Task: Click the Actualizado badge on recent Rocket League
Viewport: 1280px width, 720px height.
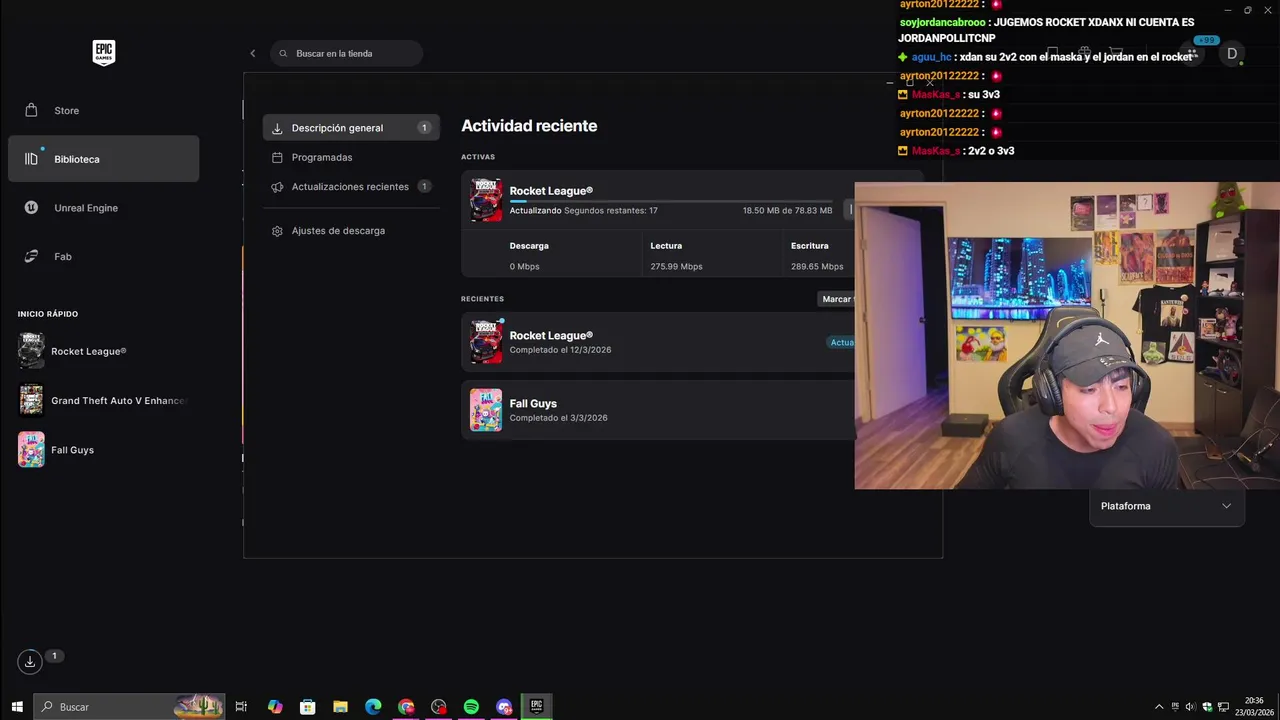Action: tap(842, 342)
